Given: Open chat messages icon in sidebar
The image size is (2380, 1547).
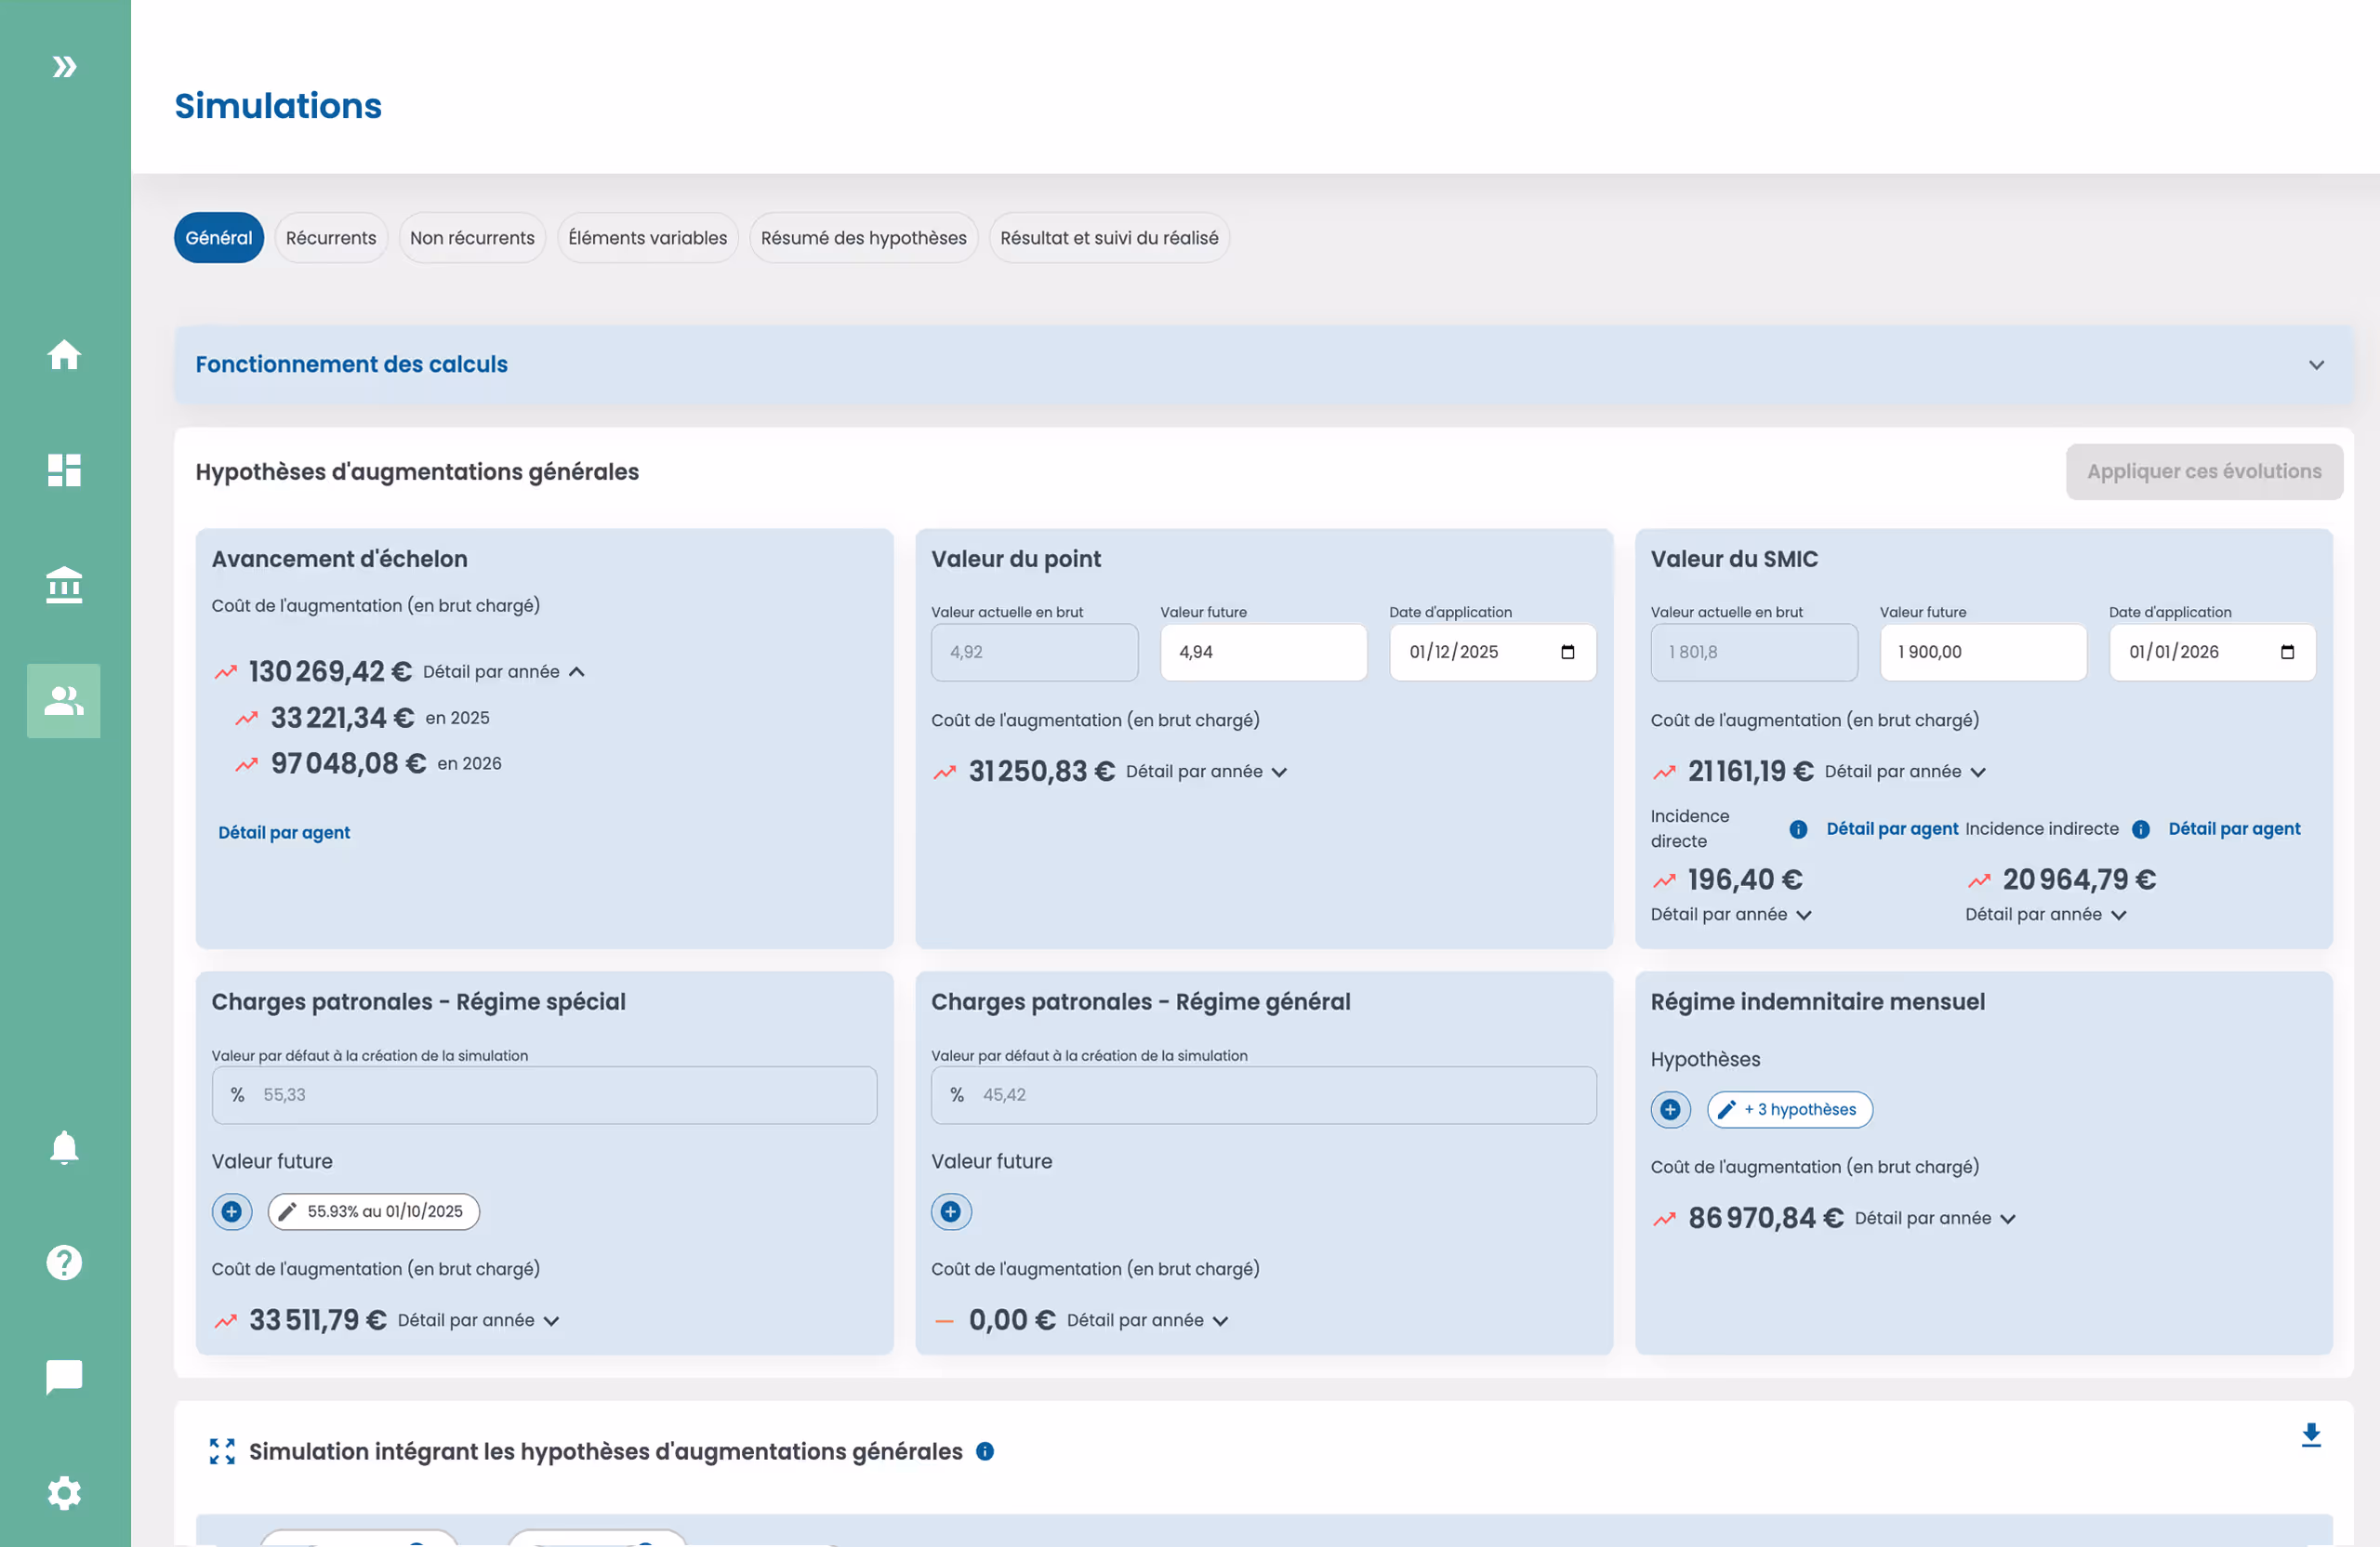Looking at the screenshot, I should coord(64,1377).
